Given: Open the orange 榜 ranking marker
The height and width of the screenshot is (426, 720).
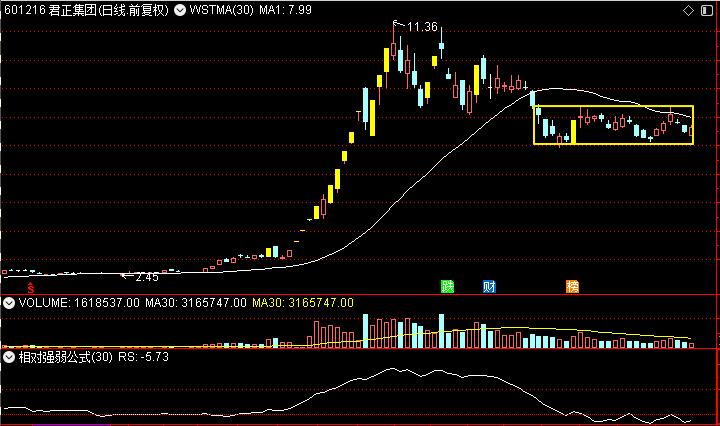Looking at the screenshot, I should click(x=572, y=286).
